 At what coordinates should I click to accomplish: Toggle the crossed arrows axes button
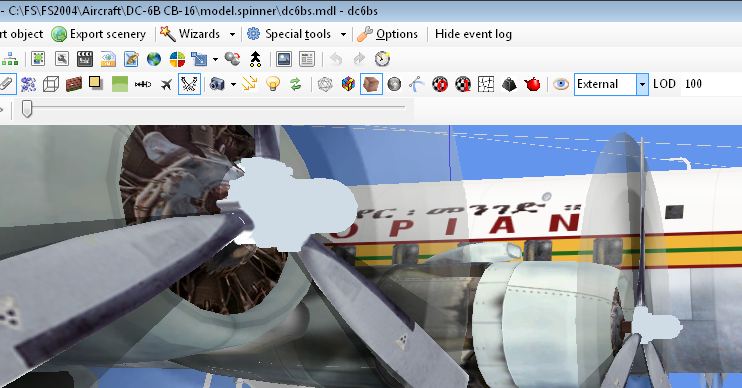pyautogui.click(x=189, y=84)
